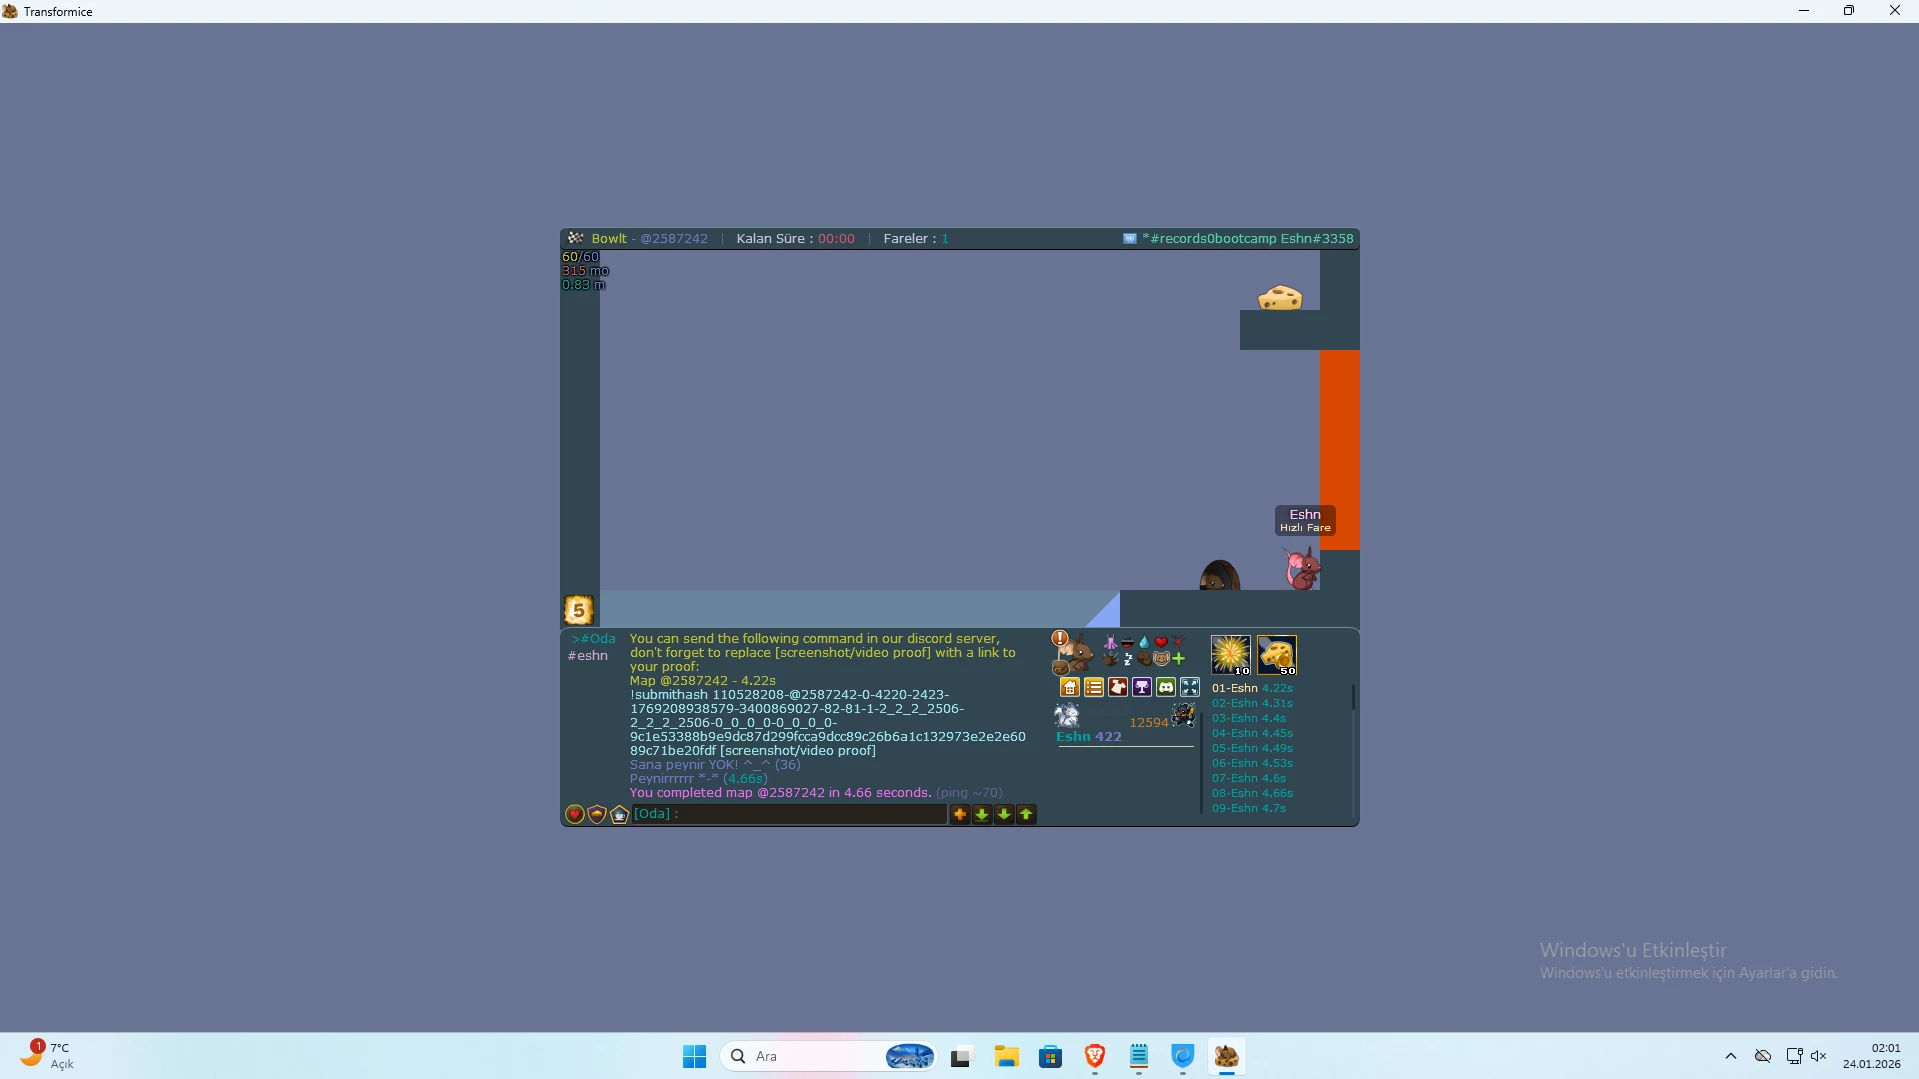Open the weather widget showing 7°C

46,1056
